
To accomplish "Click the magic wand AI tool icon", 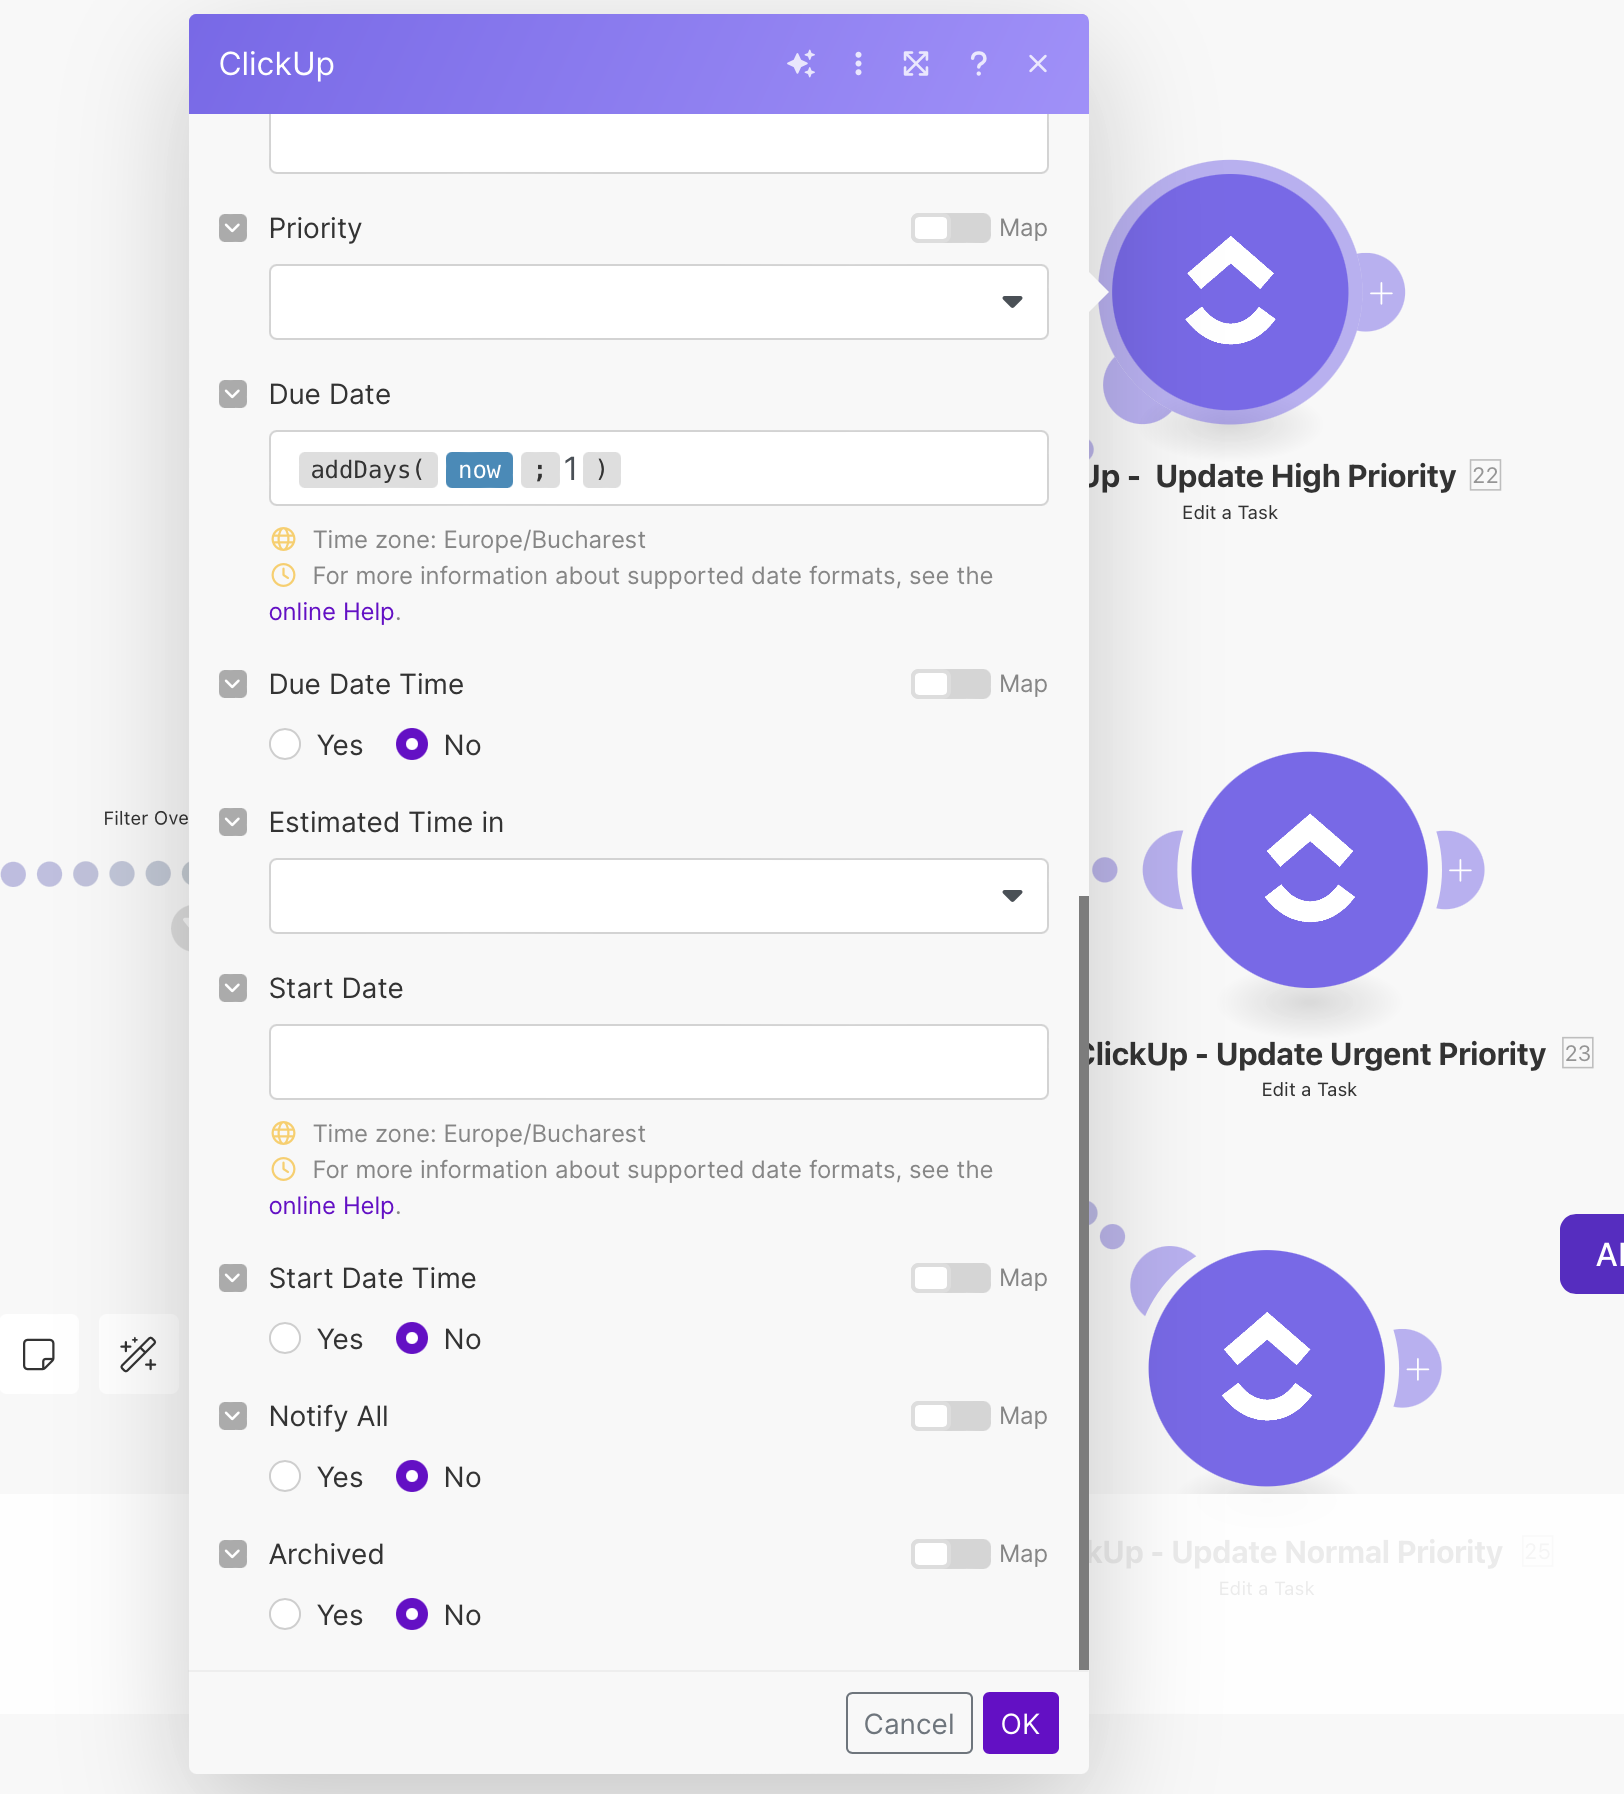I will pyautogui.click(x=138, y=1355).
